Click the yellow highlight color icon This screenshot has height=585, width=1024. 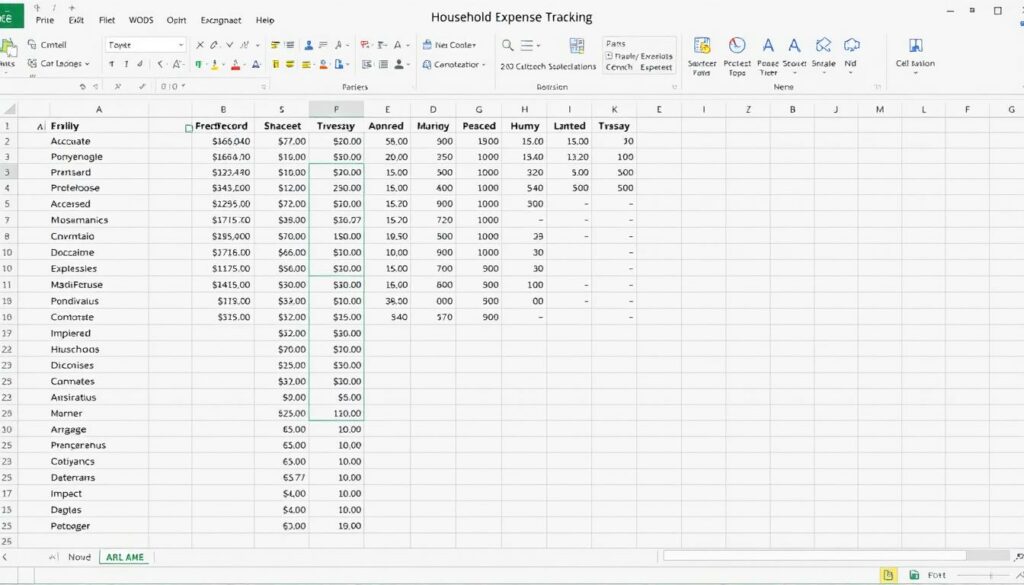coord(214,64)
